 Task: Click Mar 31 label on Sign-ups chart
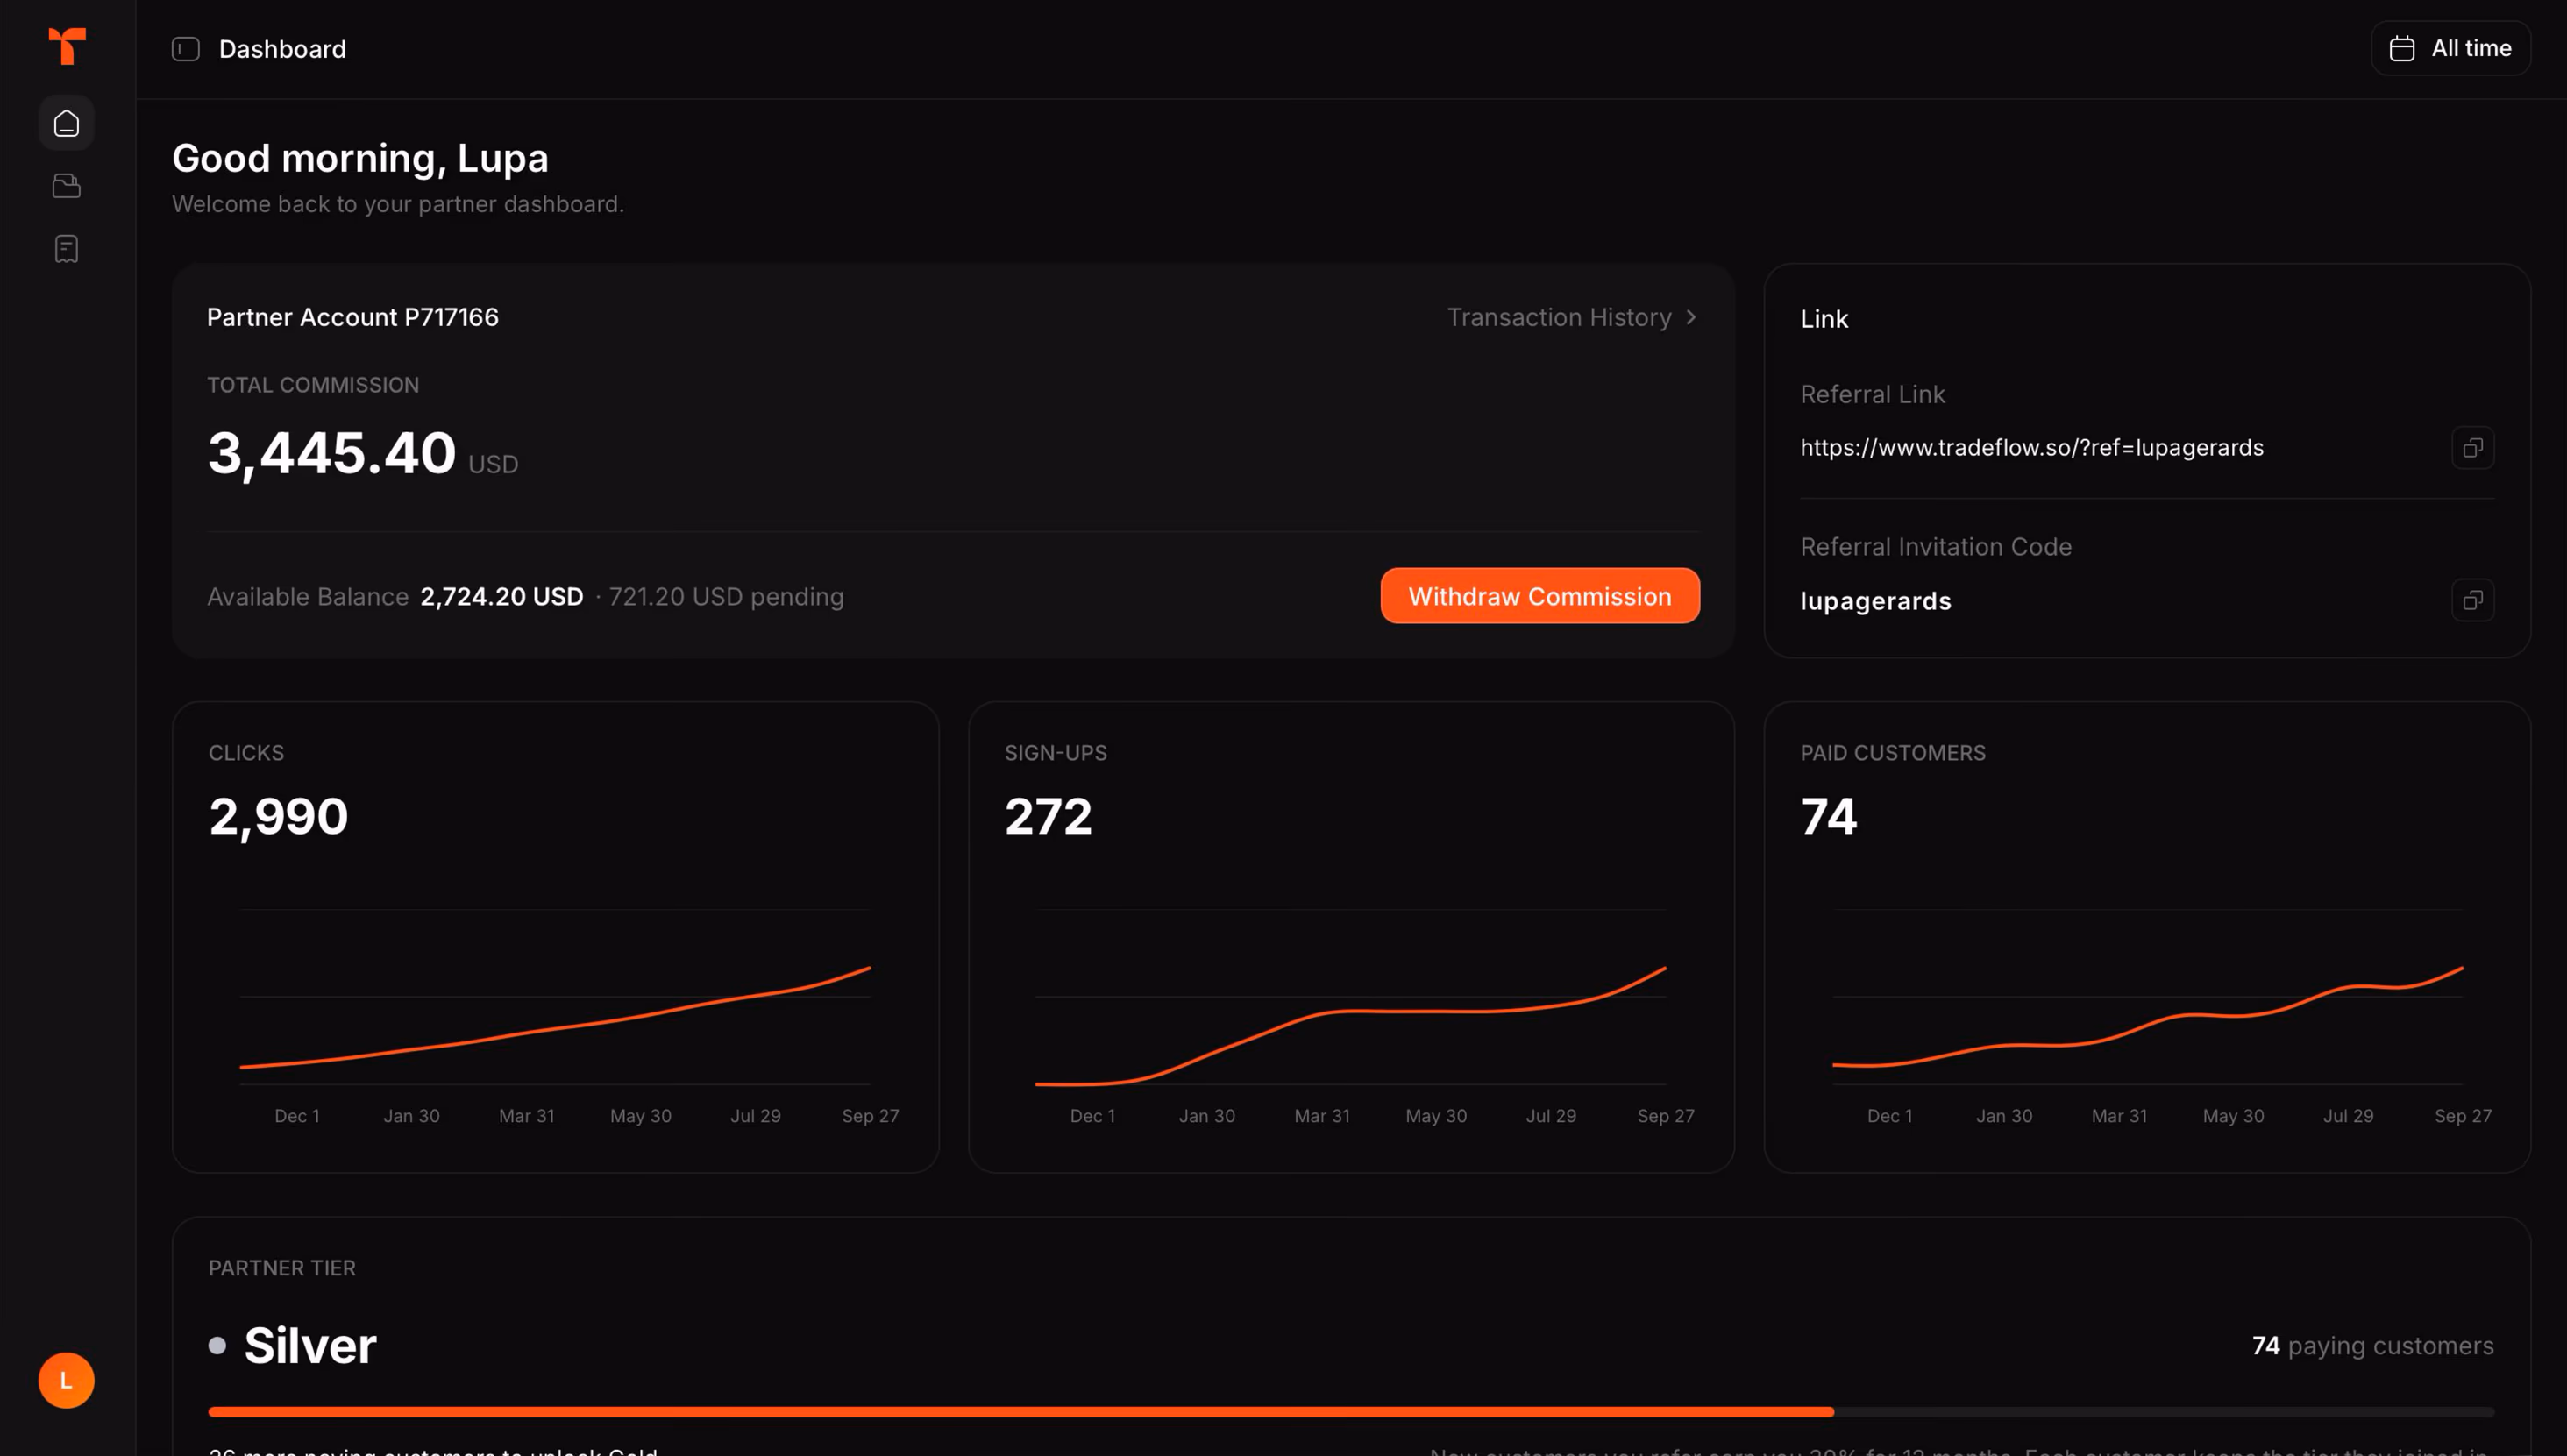(x=1322, y=1116)
